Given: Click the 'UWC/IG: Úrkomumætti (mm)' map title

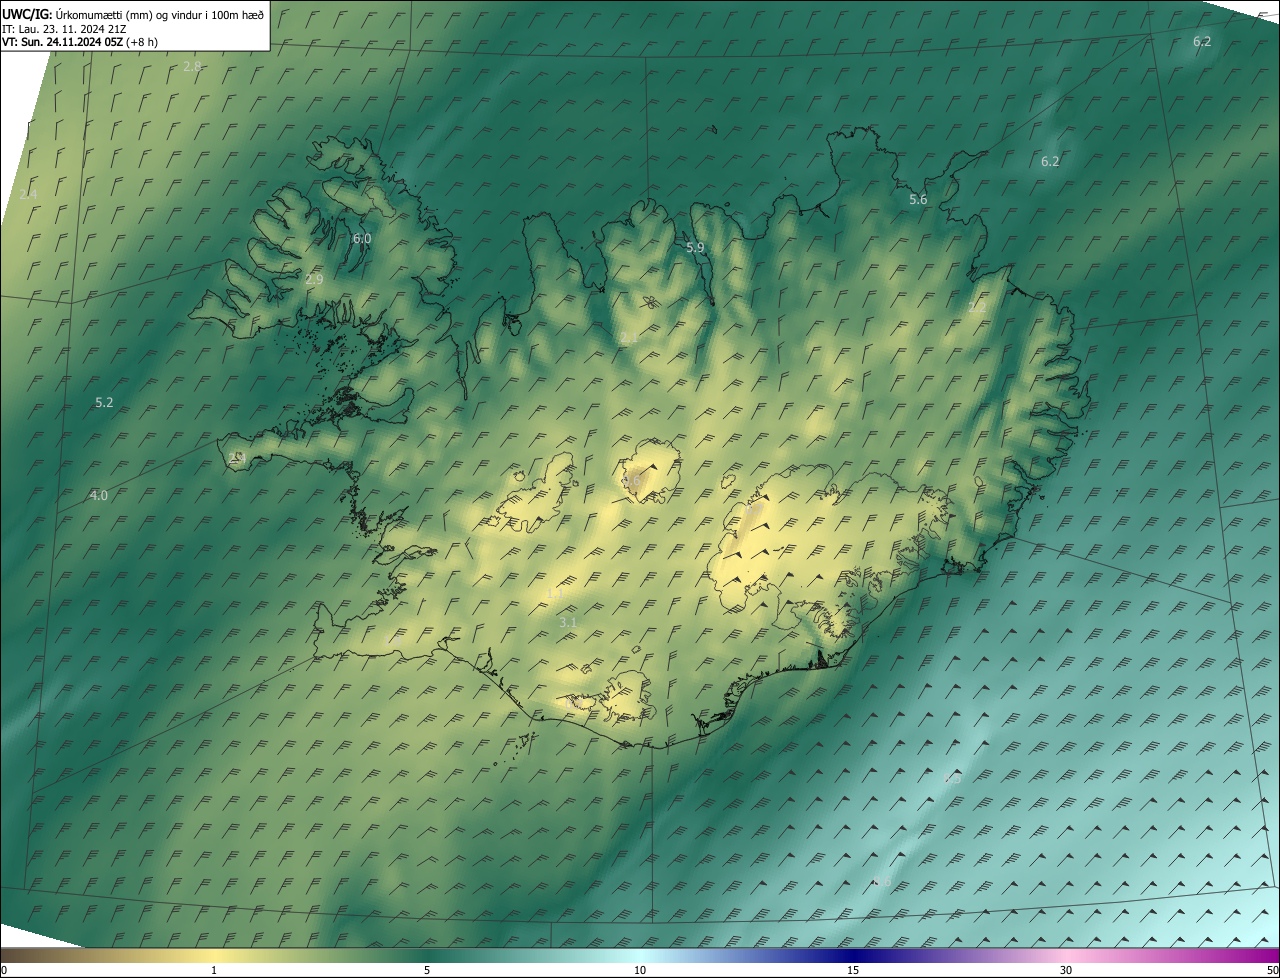Looking at the screenshot, I should tap(133, 14).
